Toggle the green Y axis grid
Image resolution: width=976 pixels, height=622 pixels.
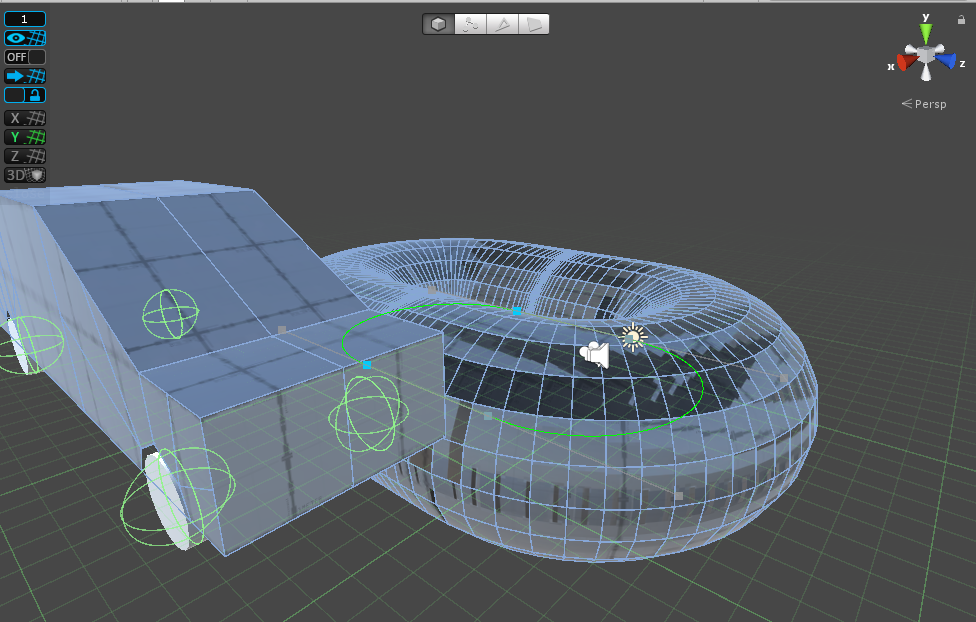25,137
